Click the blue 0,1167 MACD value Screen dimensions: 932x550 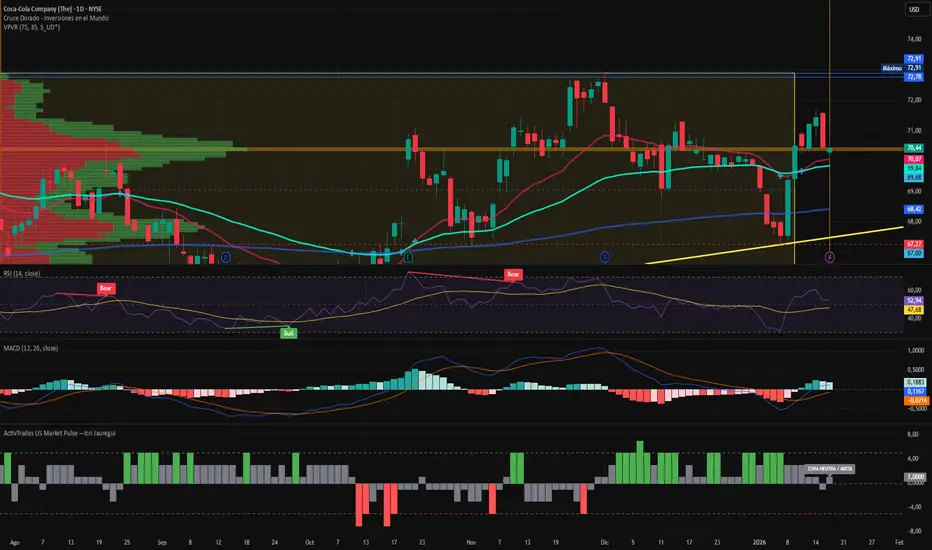pos(916,391)
